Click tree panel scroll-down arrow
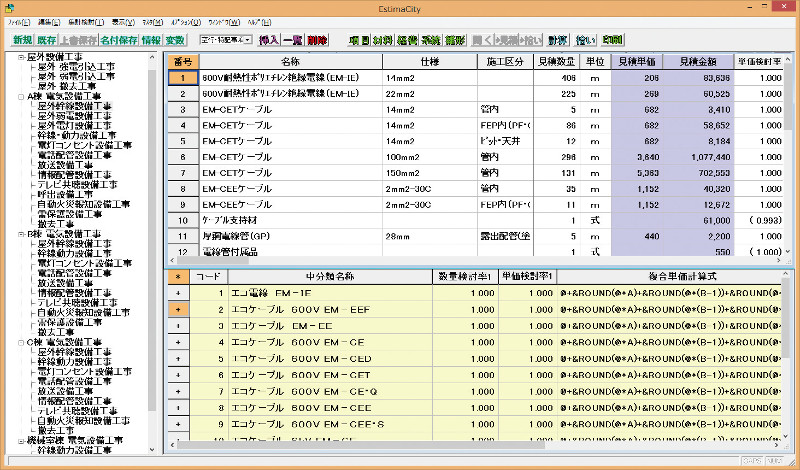Image resolution: width=800 pixels, height=470 pixels. pyautogui.click(x=152, y=450)
